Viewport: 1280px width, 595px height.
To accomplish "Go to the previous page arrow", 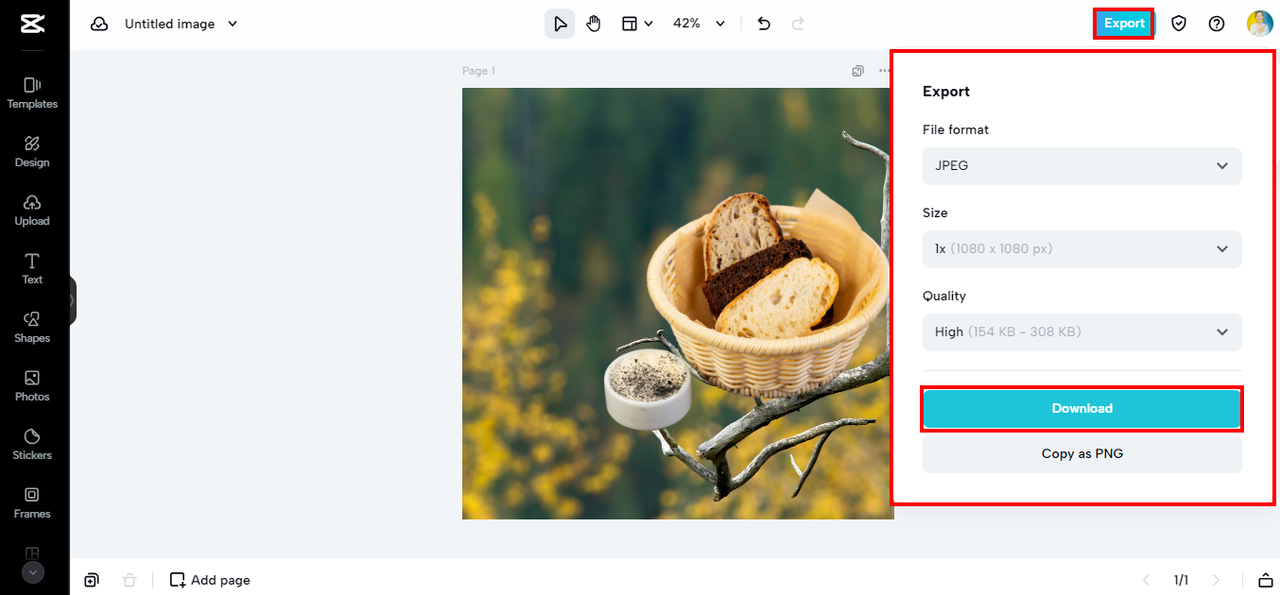I will [1147, 580].
